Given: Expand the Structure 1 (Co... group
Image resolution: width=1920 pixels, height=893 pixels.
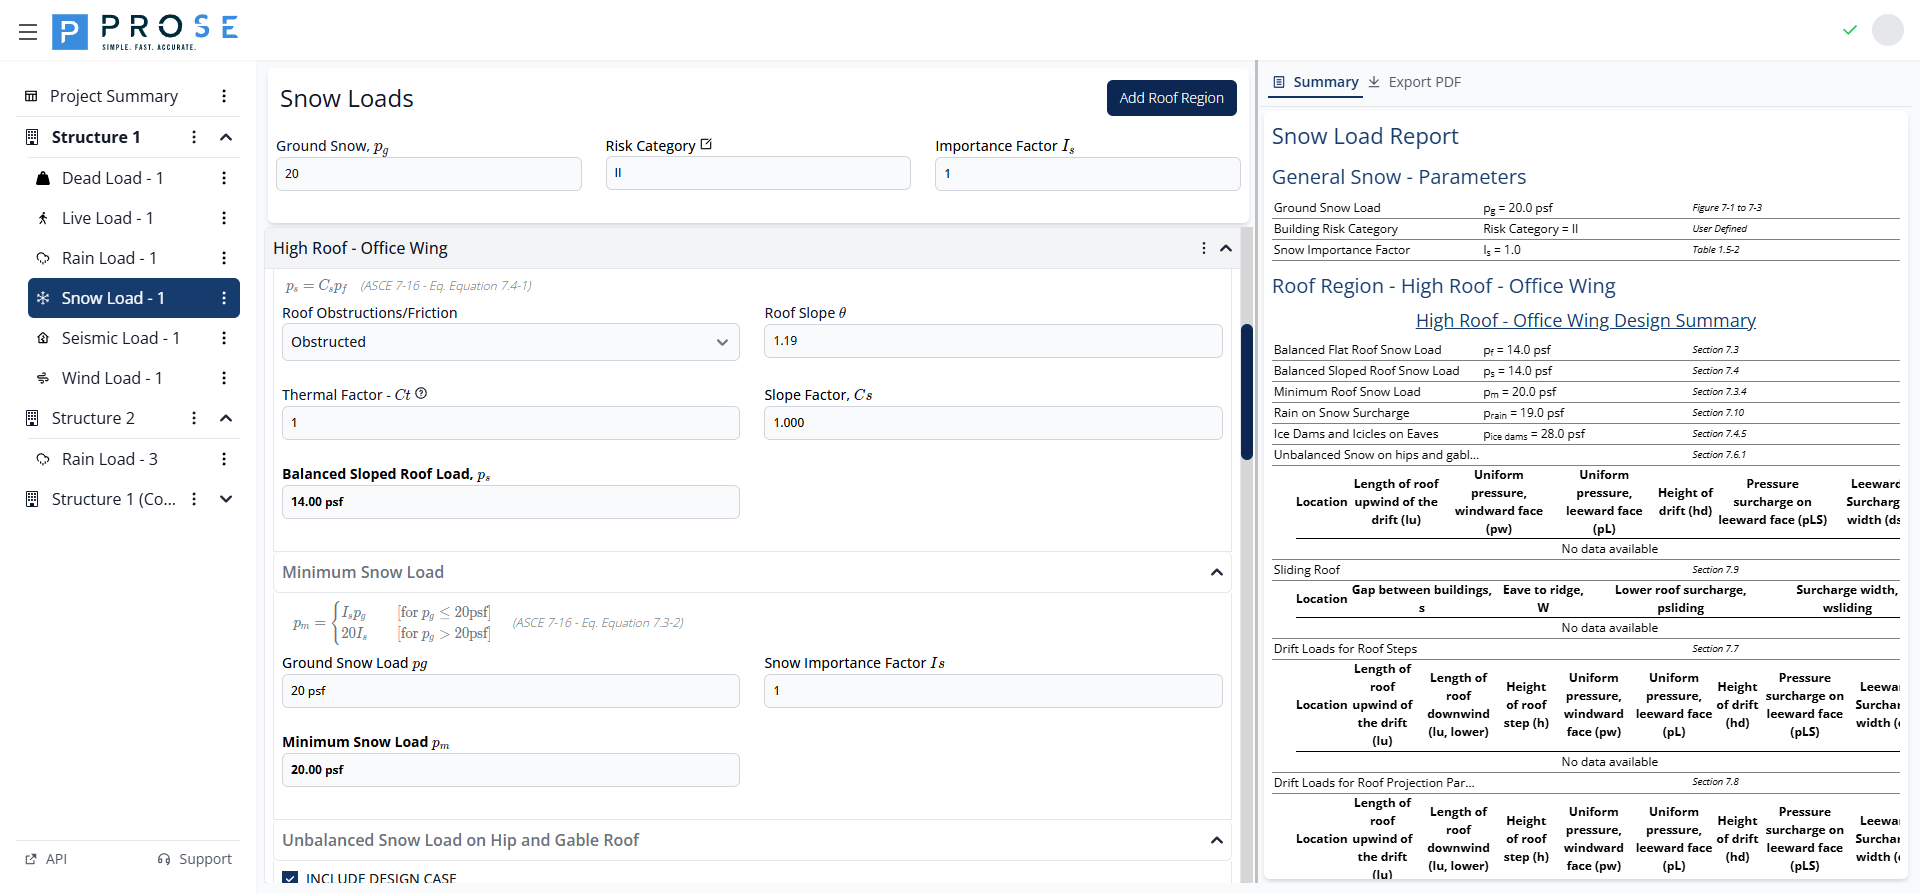Looking at the screenshot, I should point(226,499).
